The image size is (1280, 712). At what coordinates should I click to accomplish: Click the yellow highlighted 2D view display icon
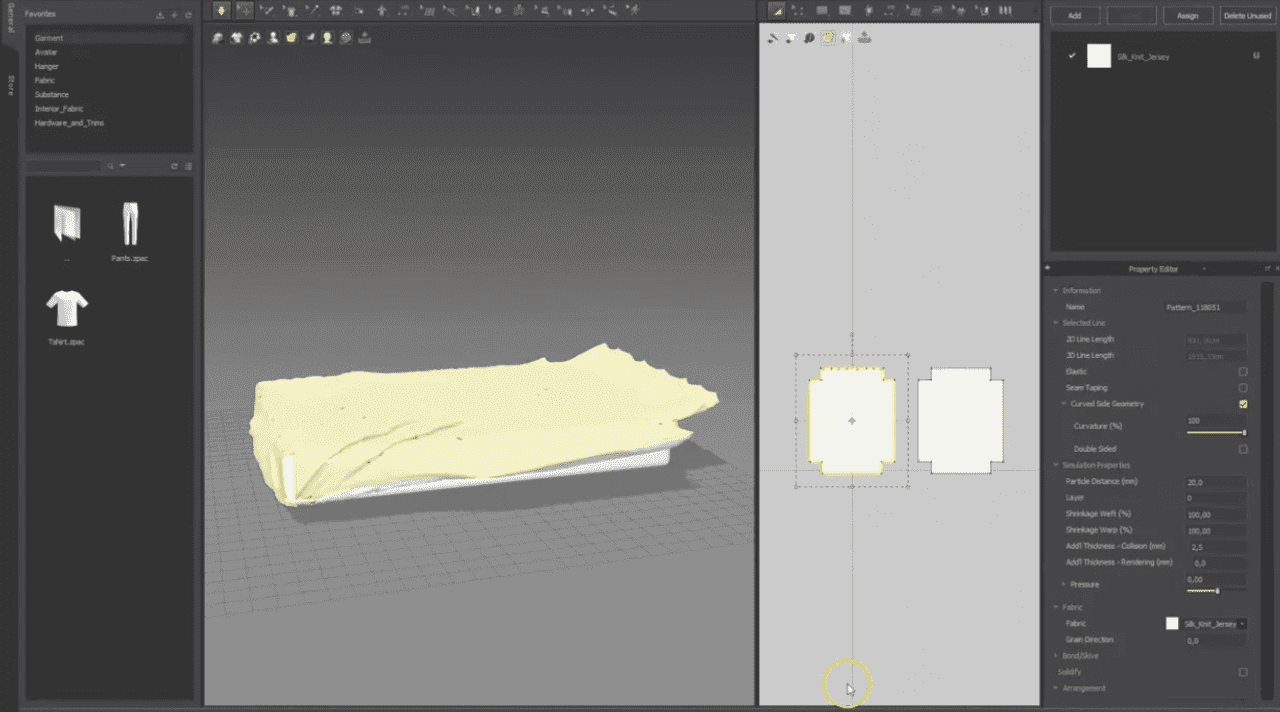coord(828,38)
